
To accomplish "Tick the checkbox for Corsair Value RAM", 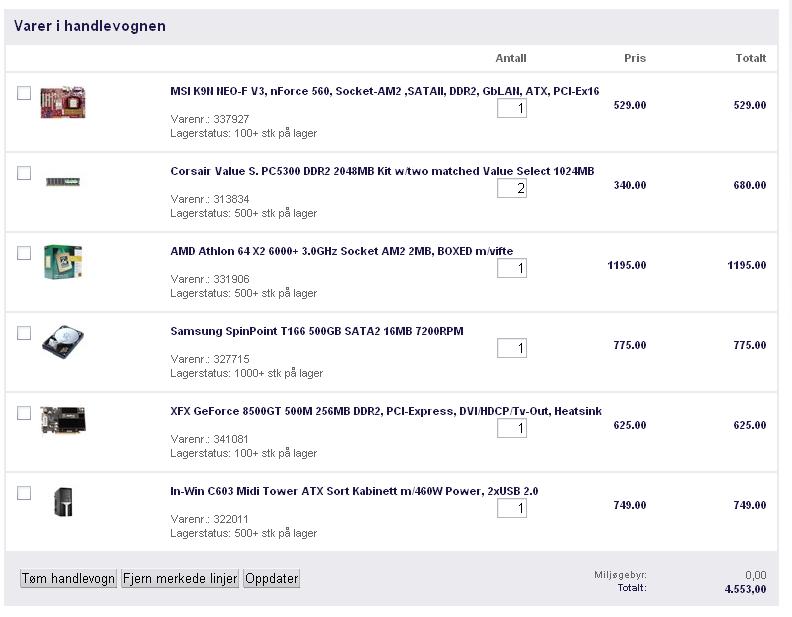I will point(24,173).
